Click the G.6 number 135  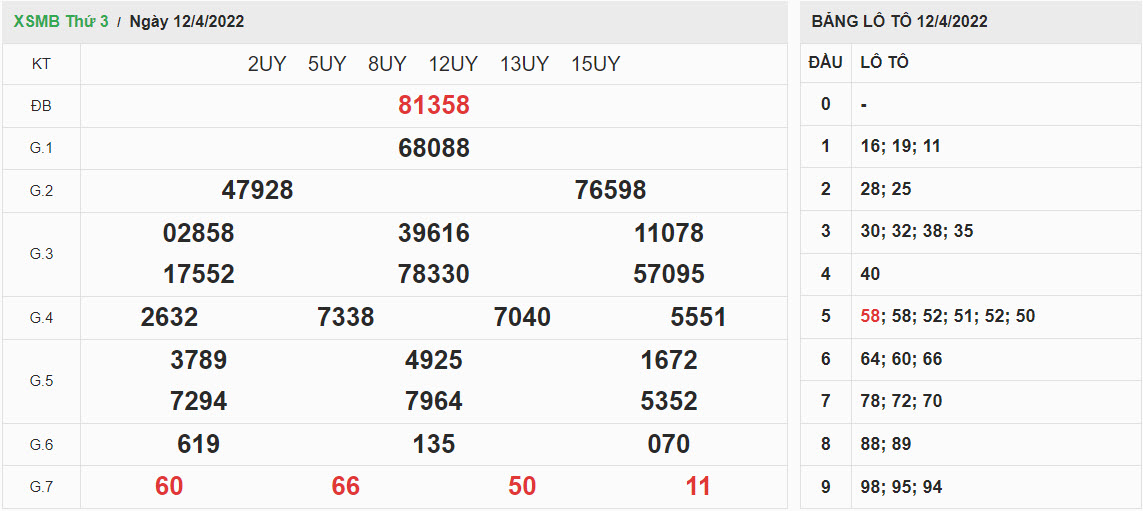pos(433,444)
